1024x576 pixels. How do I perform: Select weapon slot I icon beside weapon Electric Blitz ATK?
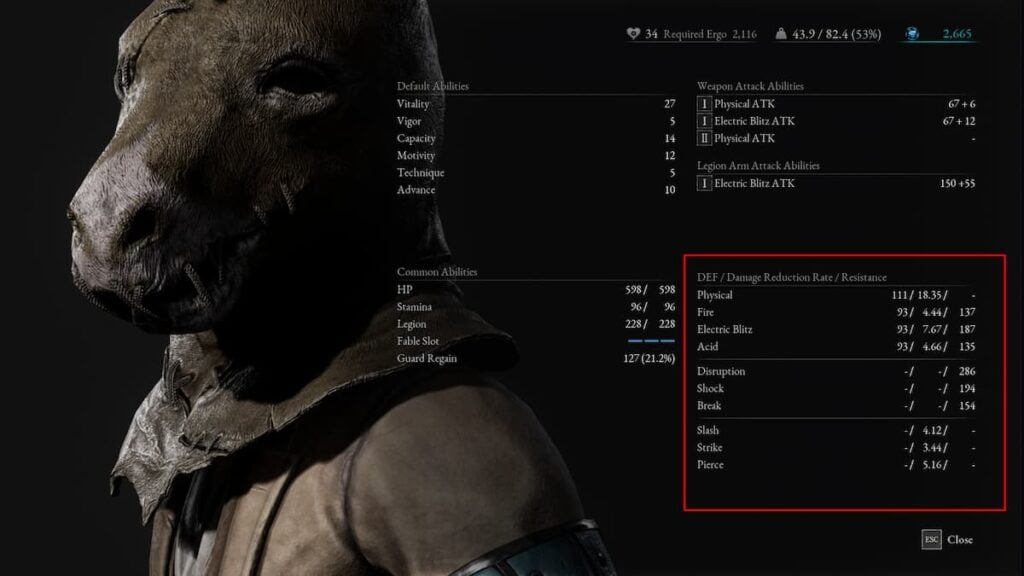click(704, 121)
